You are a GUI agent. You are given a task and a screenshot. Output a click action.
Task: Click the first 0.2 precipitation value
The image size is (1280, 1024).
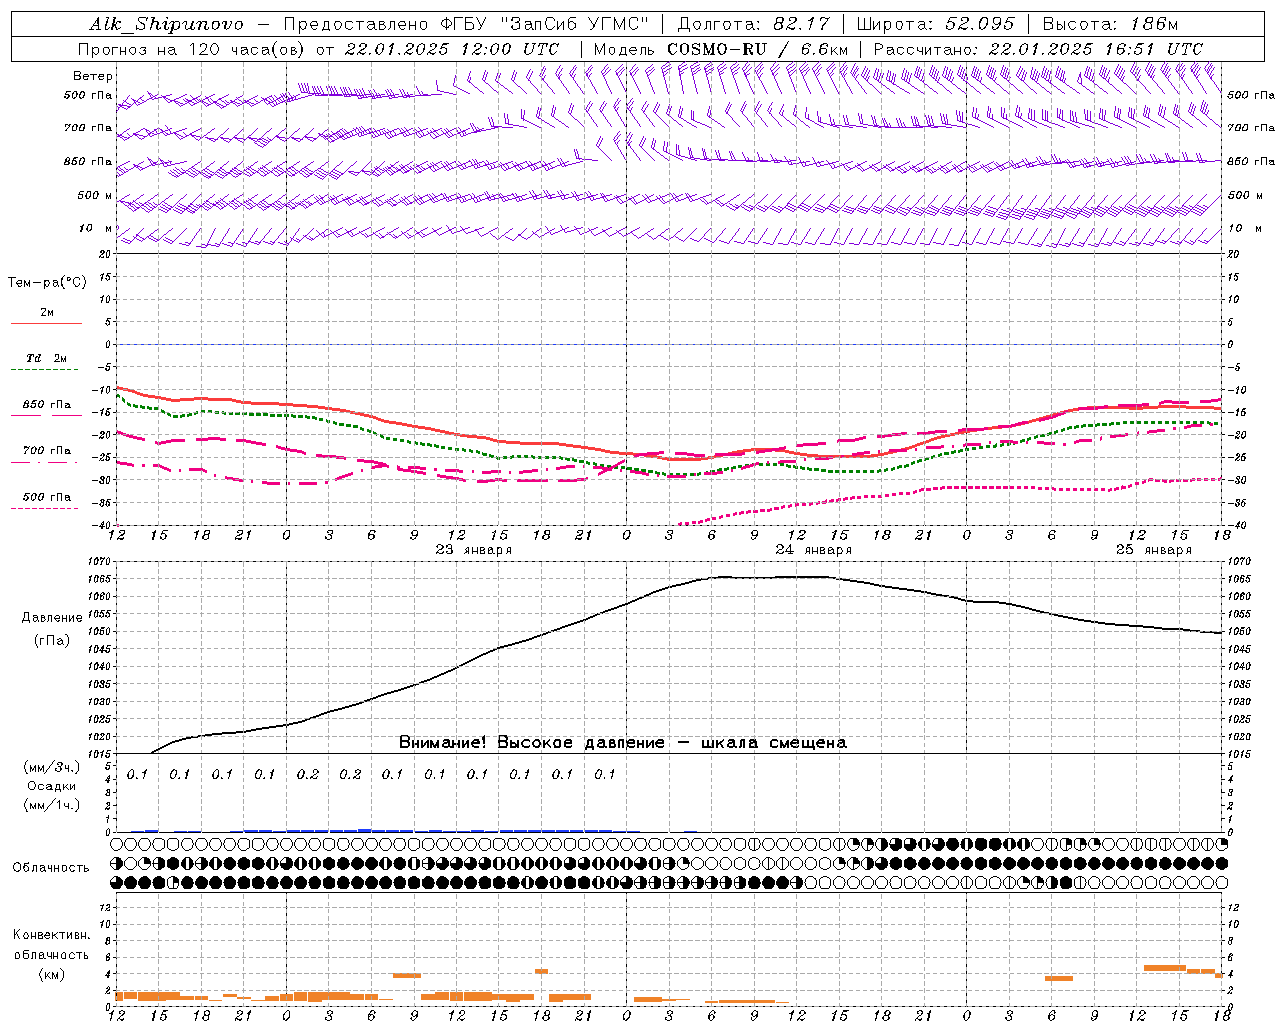pos(307,774)
